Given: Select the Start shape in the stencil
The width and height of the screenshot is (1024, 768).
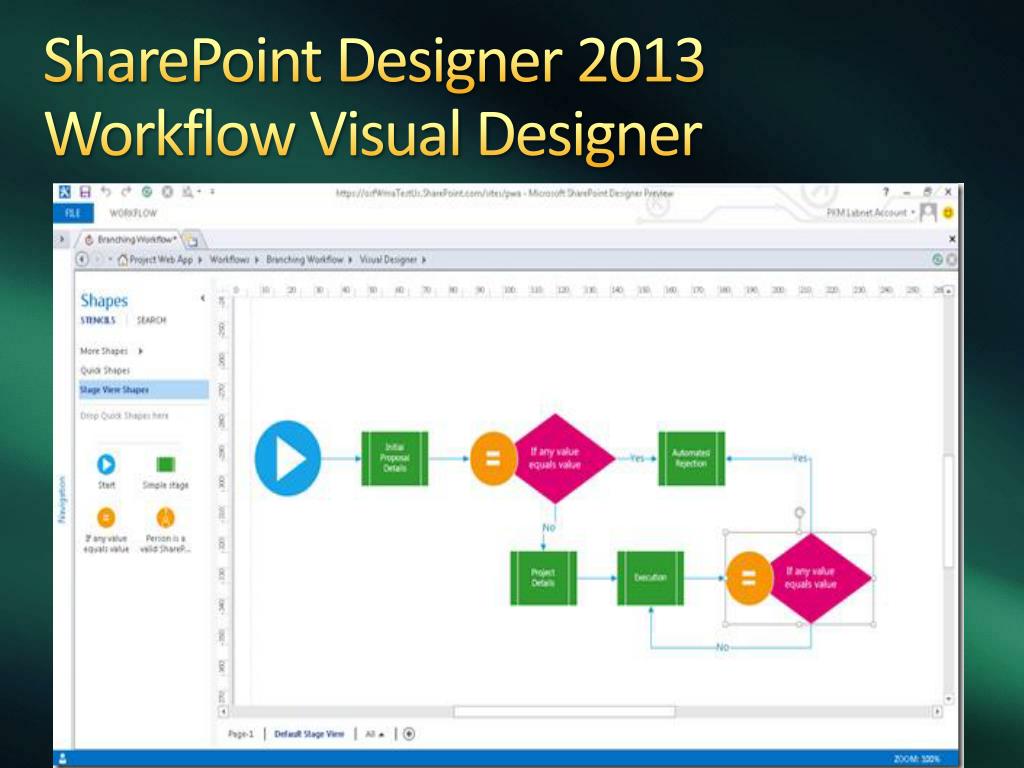Looking at the screenshot, I should pyautogui.click(x=106, y=472).
